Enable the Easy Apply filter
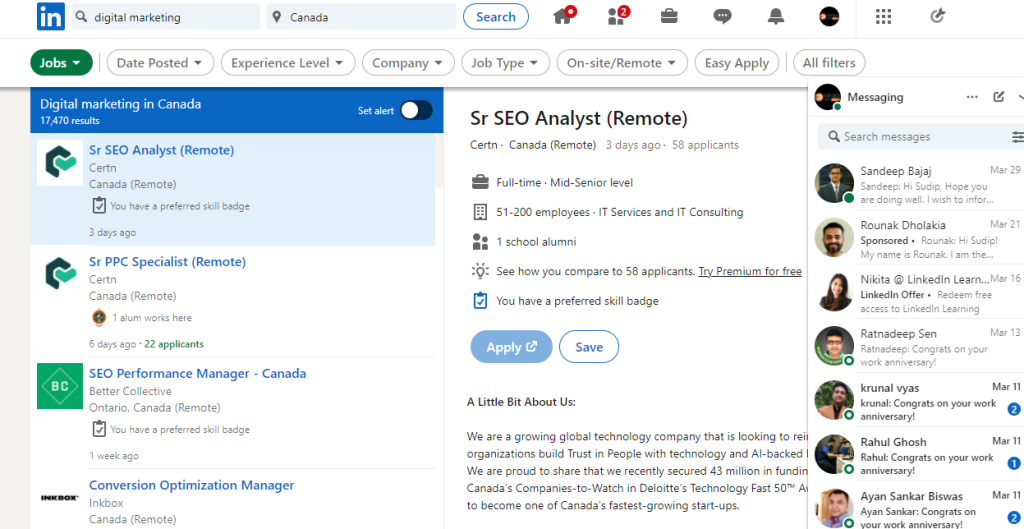Viewport: 1024px width, 529px height. tap(737, 63)
